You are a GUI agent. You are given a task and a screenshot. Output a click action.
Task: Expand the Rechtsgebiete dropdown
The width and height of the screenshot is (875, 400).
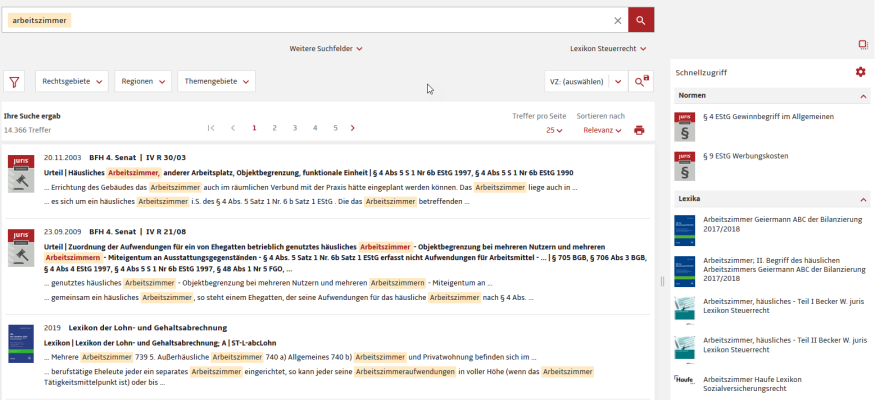click(x=72, y=82)
